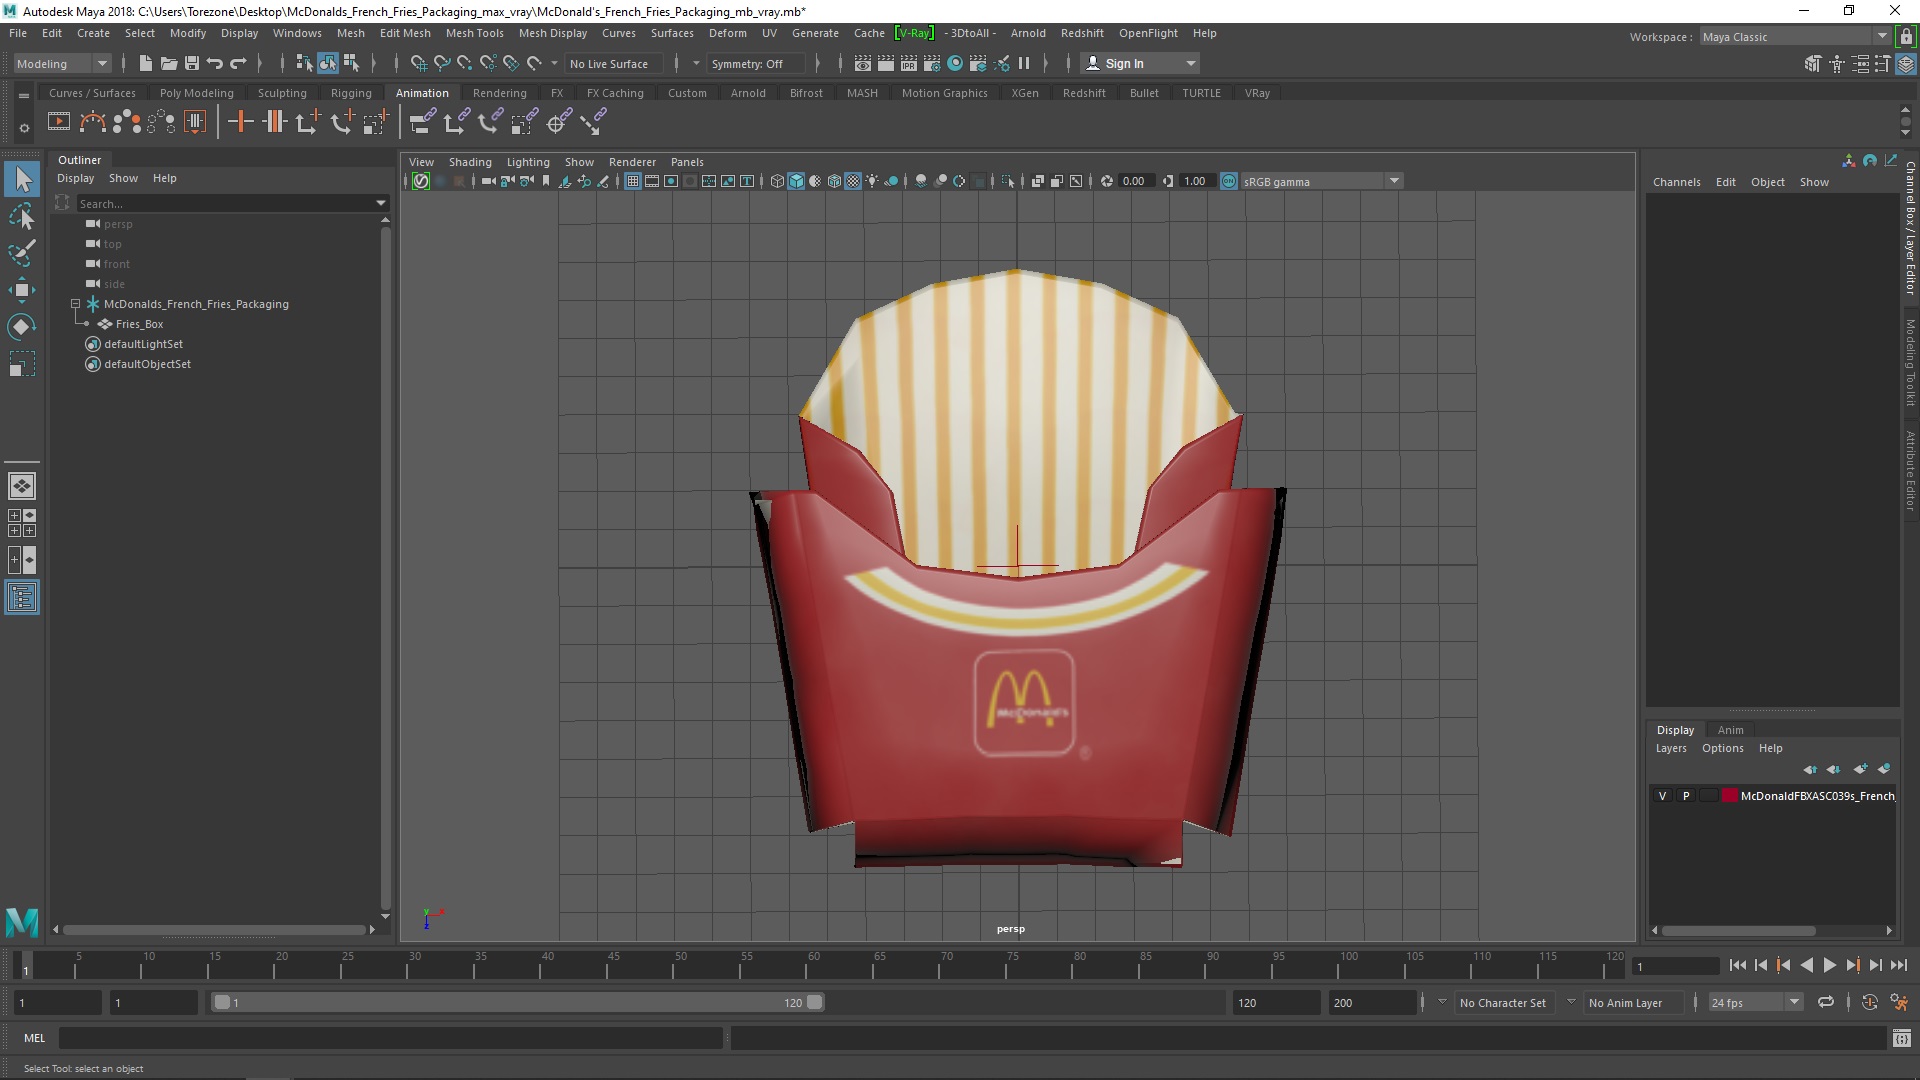Image resolution: width=1920 pixels, height=1080 pixels.
Task: Toggle viewport grid display
Action: 633,181
